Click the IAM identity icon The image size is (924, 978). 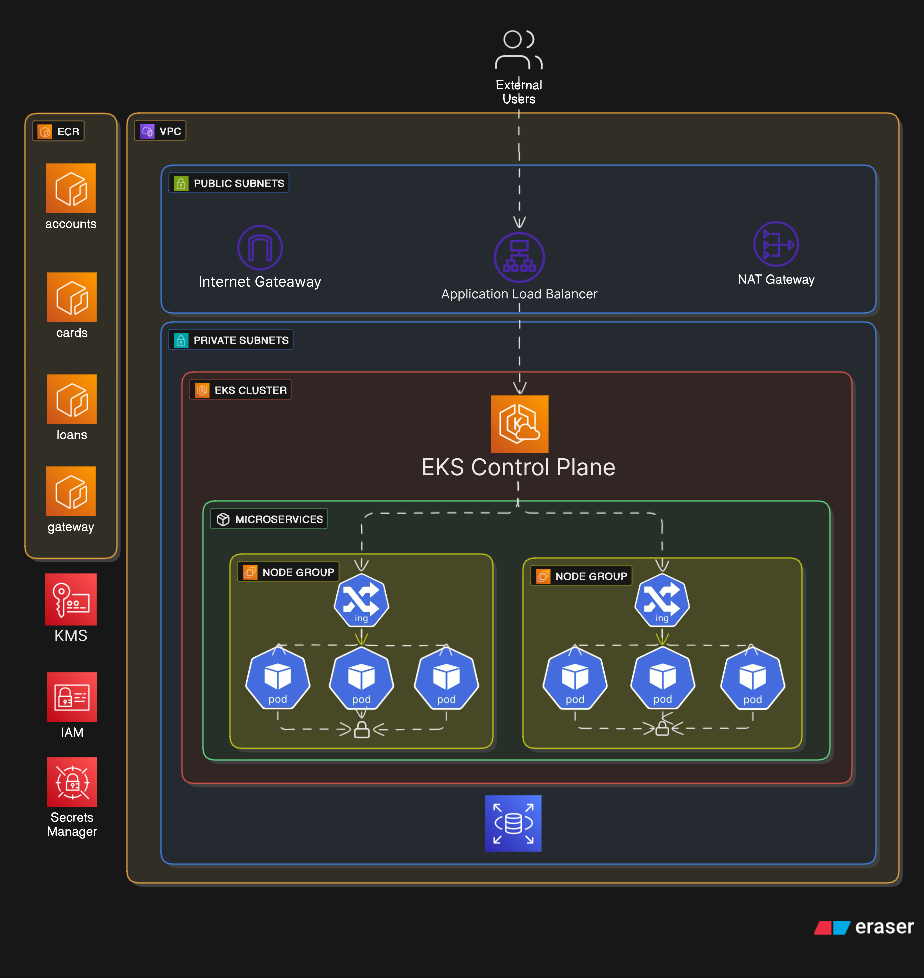(x=72, y=697)
